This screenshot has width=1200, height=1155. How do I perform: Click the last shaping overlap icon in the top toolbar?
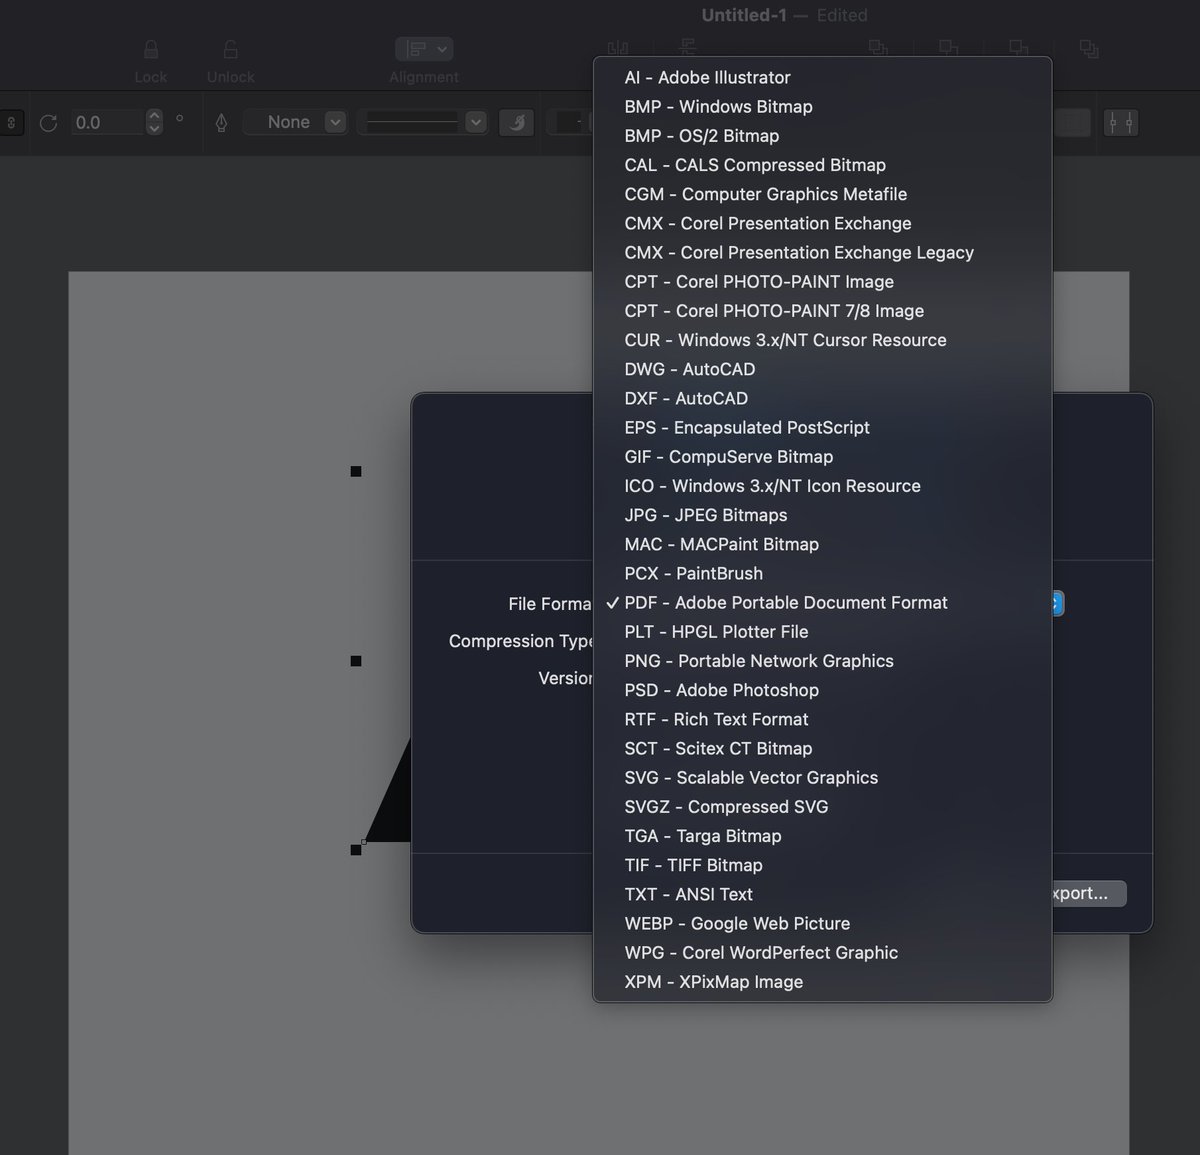pos(1089,48)
